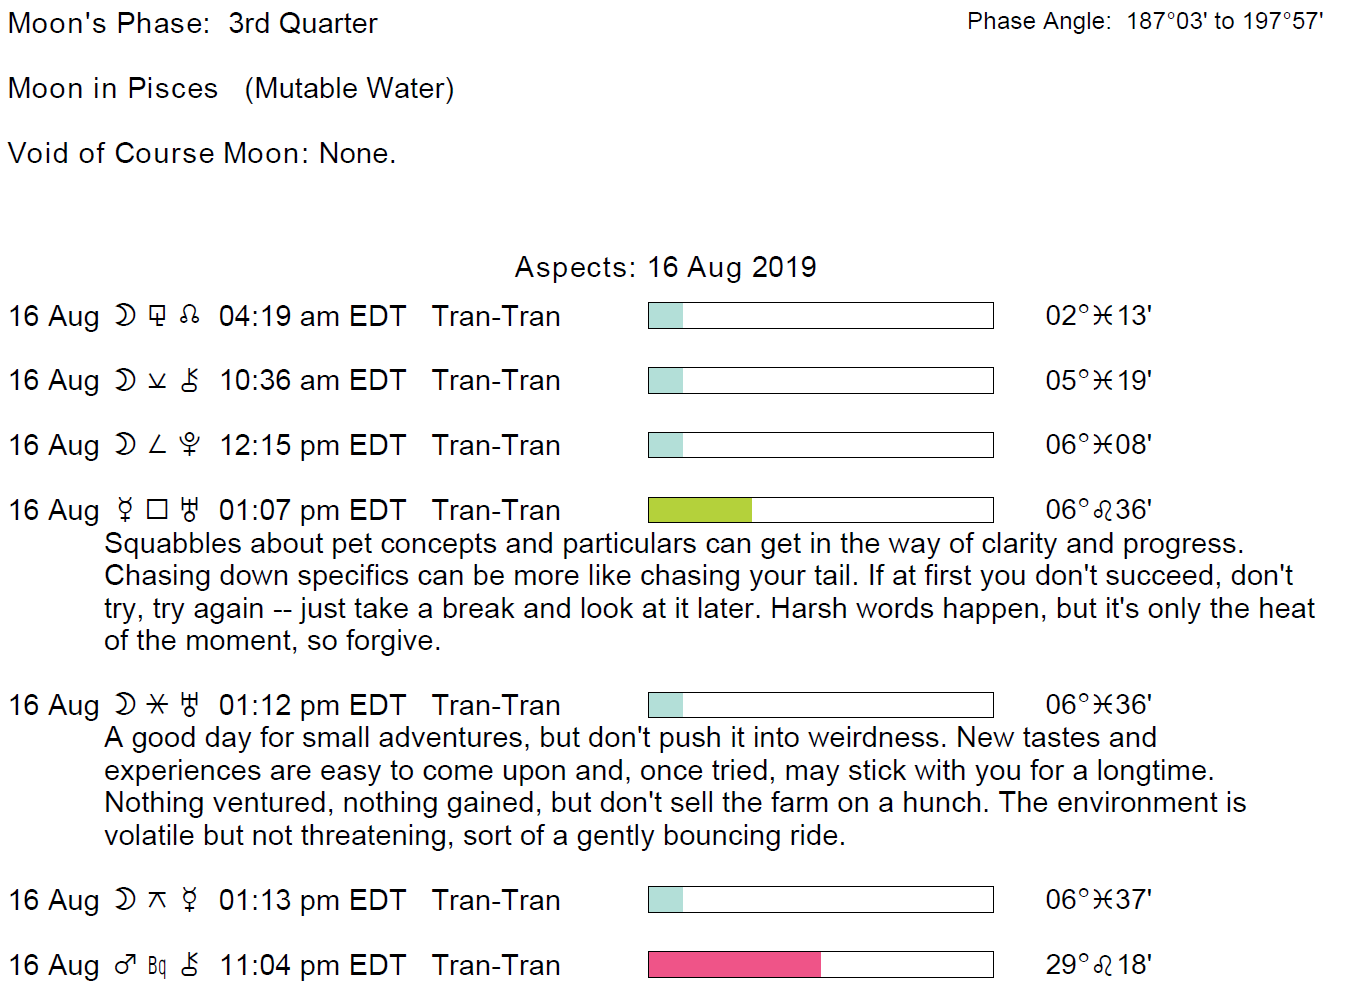Click the sextile symbol in the 01:12 pm row
This screenshot has height=991, width=1356.
click(157, 705)
